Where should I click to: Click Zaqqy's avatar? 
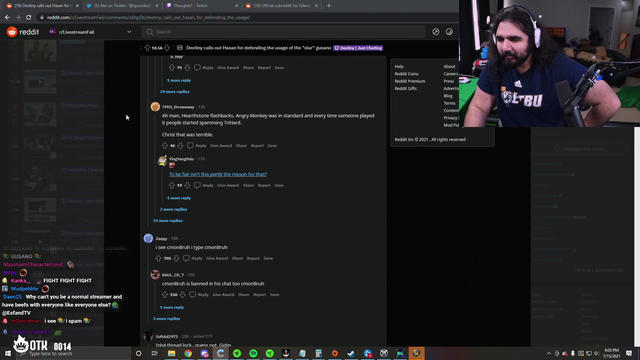point(148,238)
